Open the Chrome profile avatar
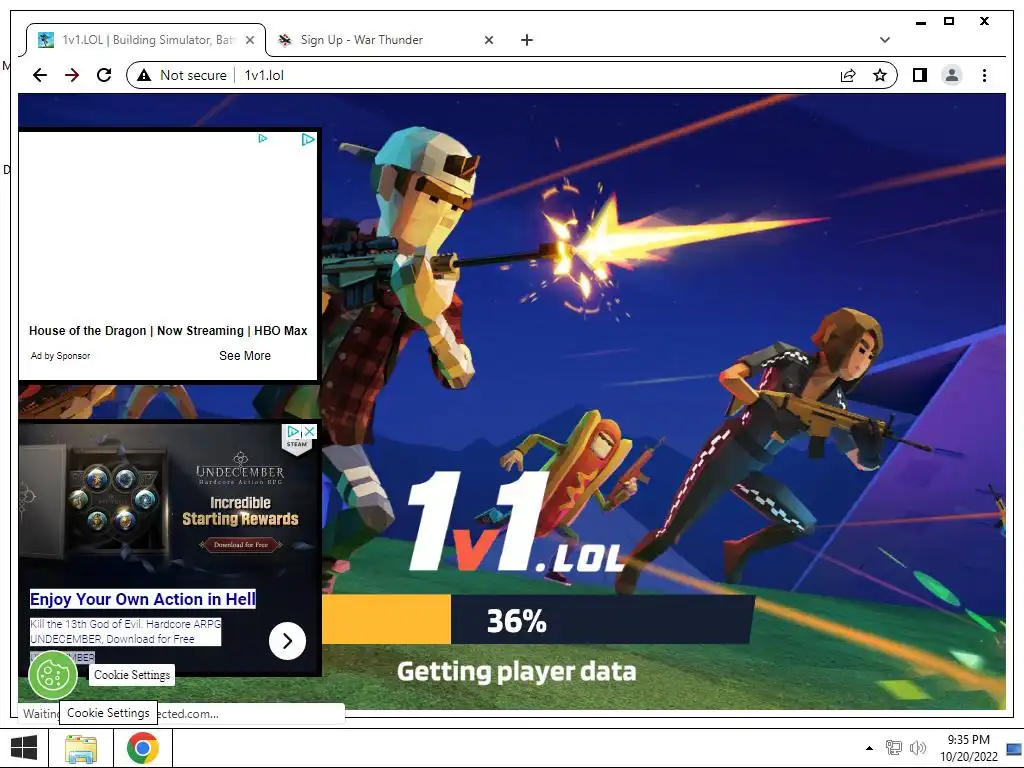The height and width of the screenshot is (768, 1024). (x=952, y=75)
